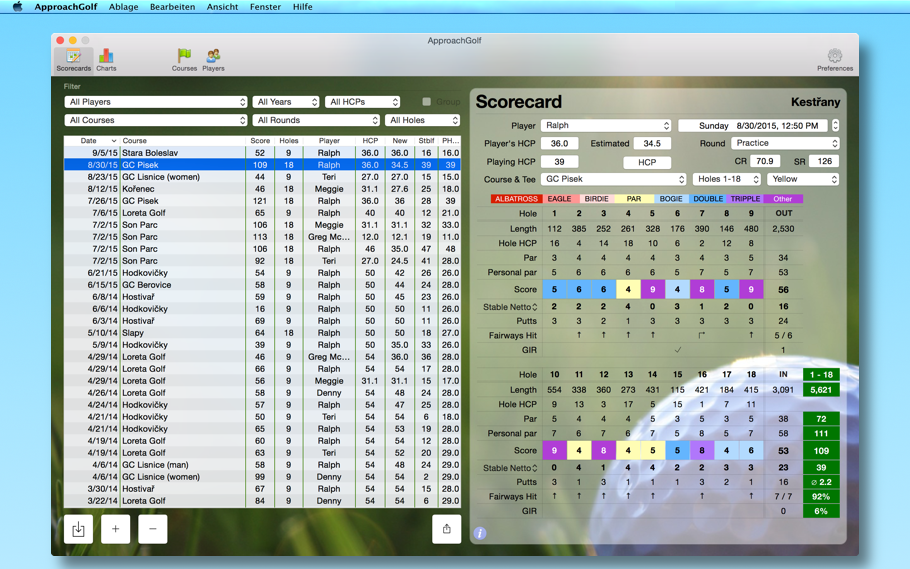This screenshot has height=569, width=910.
Task: Click the SR field 126
Action: pos(825,161)
